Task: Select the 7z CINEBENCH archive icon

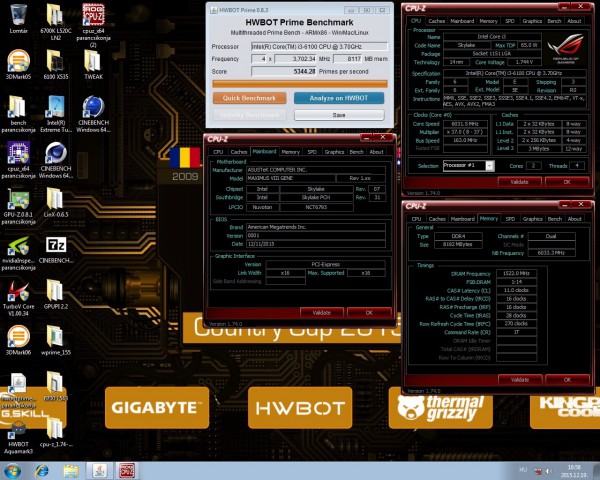Action: click(55, 250)
